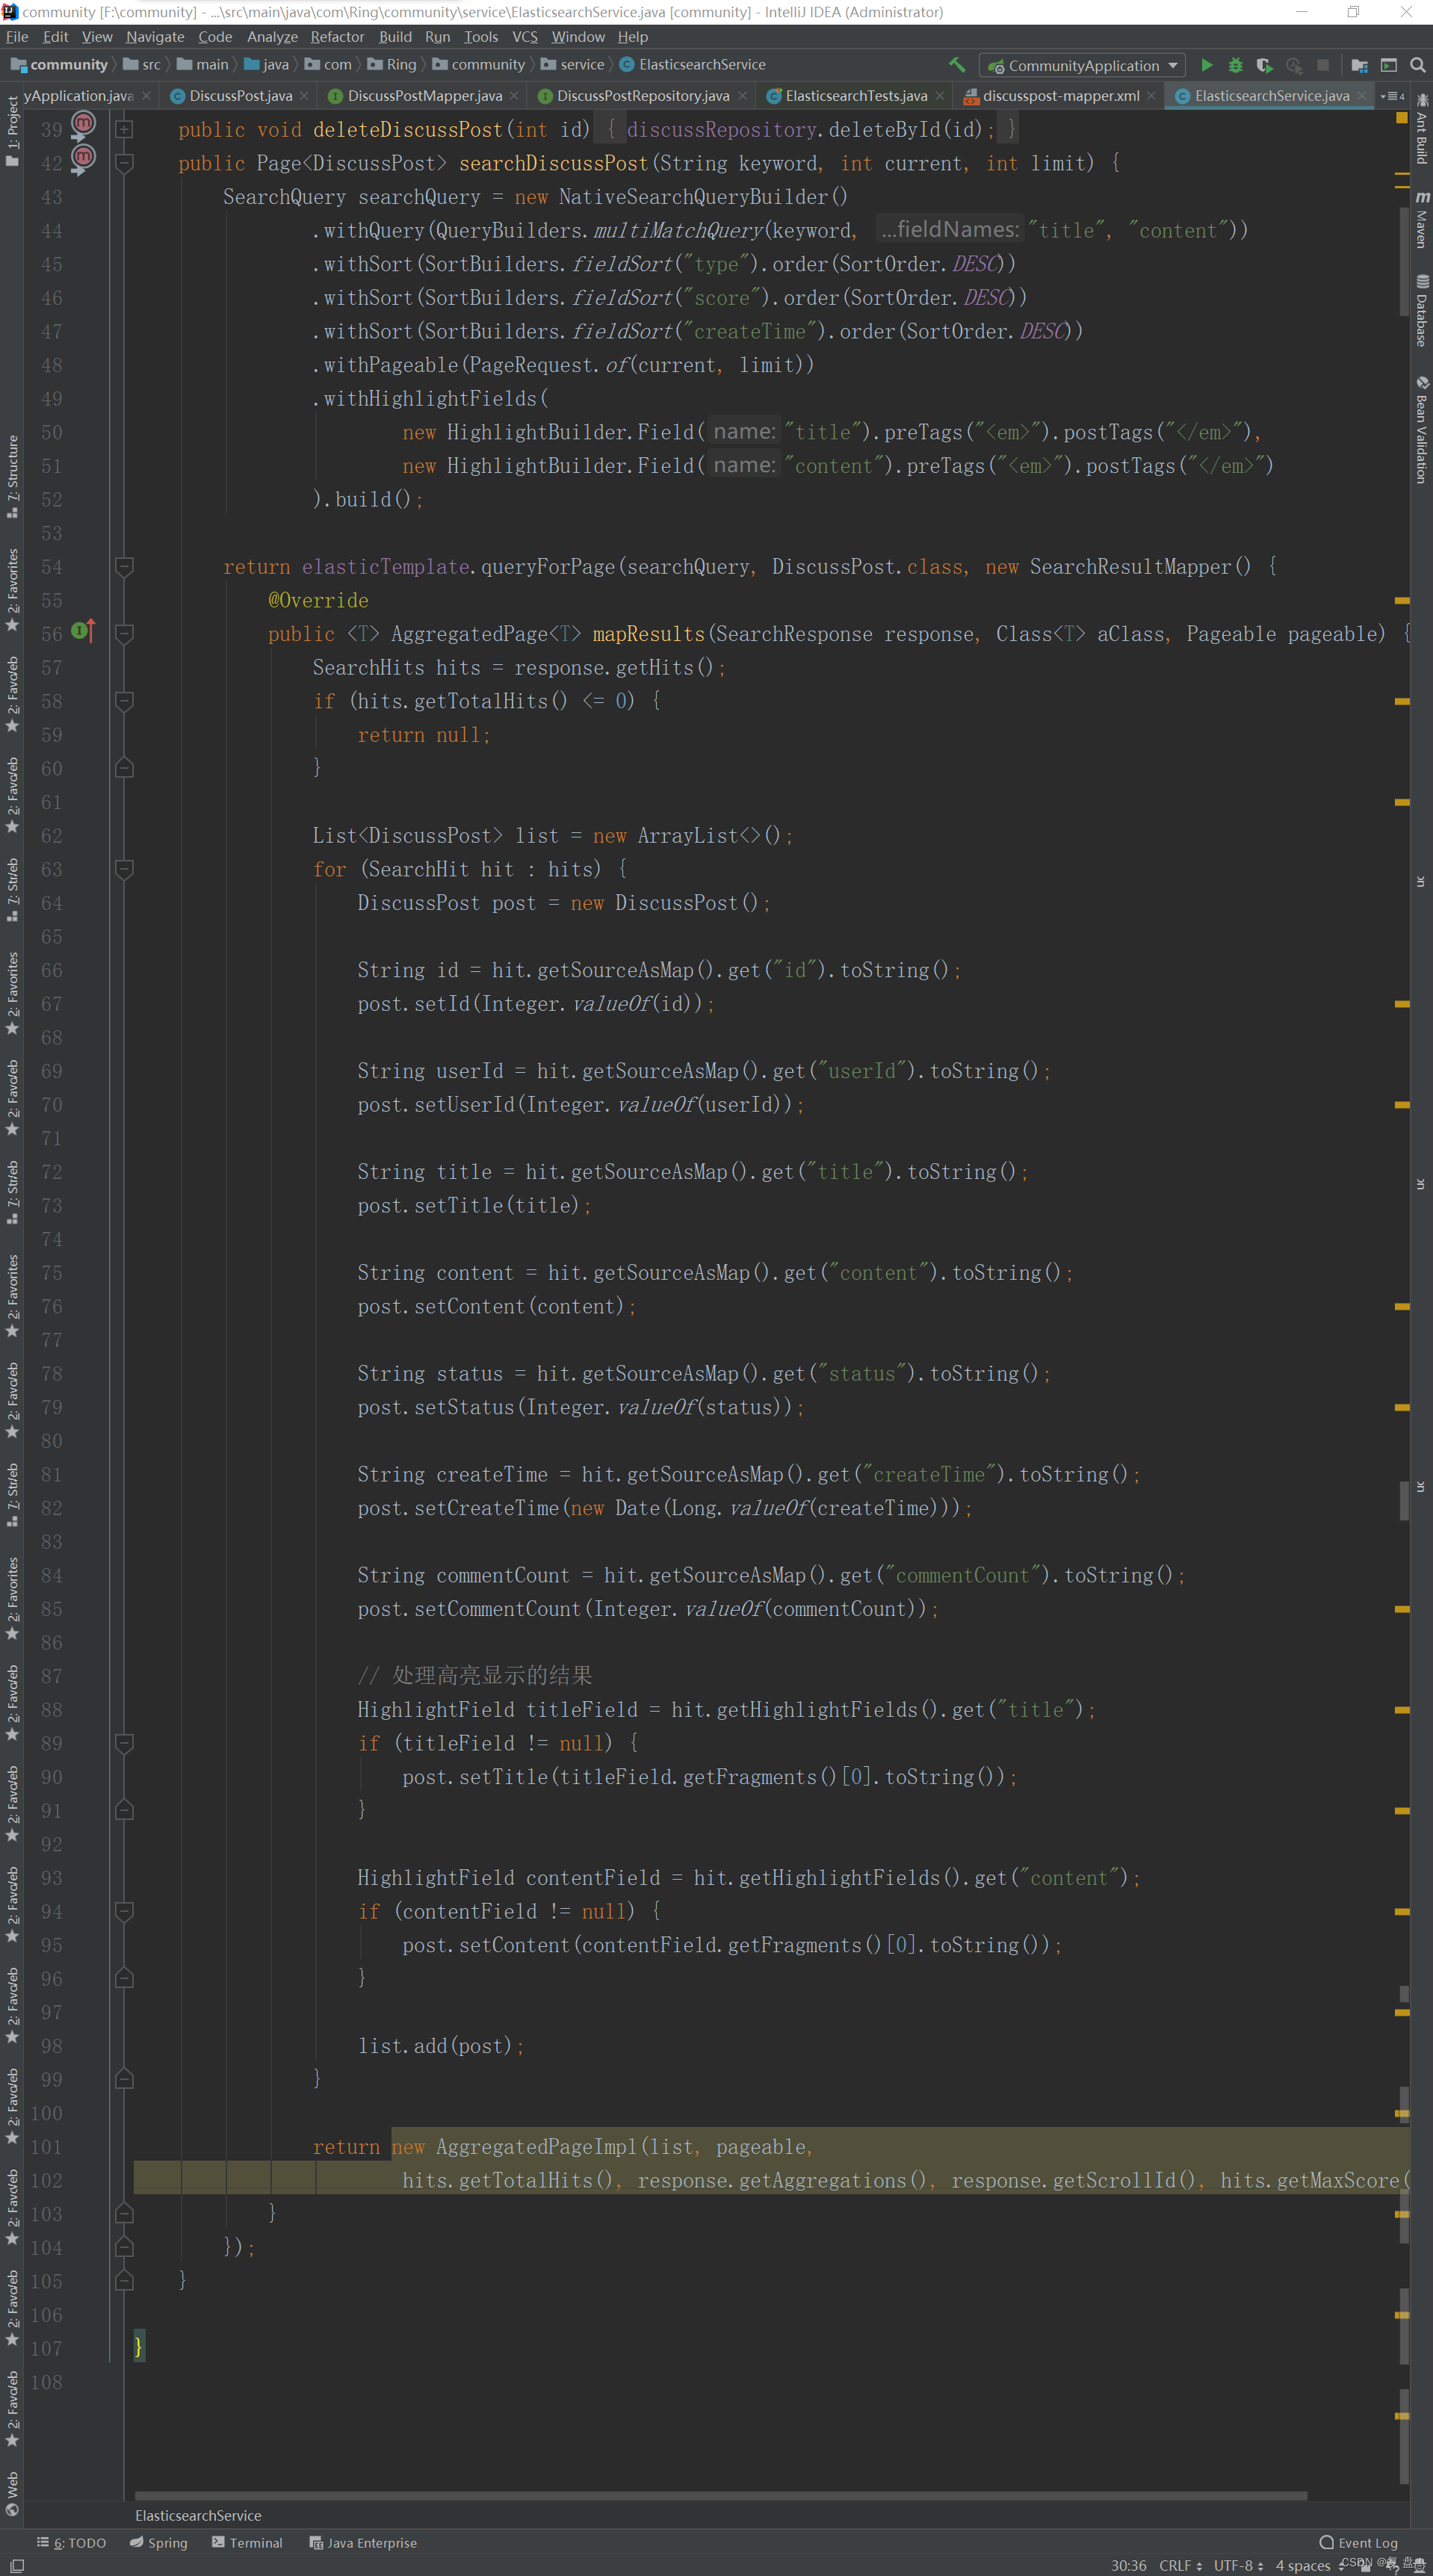Open Search Everywhere magnifier icon
This screenshot has width=1433, height=2576.
1418,65
